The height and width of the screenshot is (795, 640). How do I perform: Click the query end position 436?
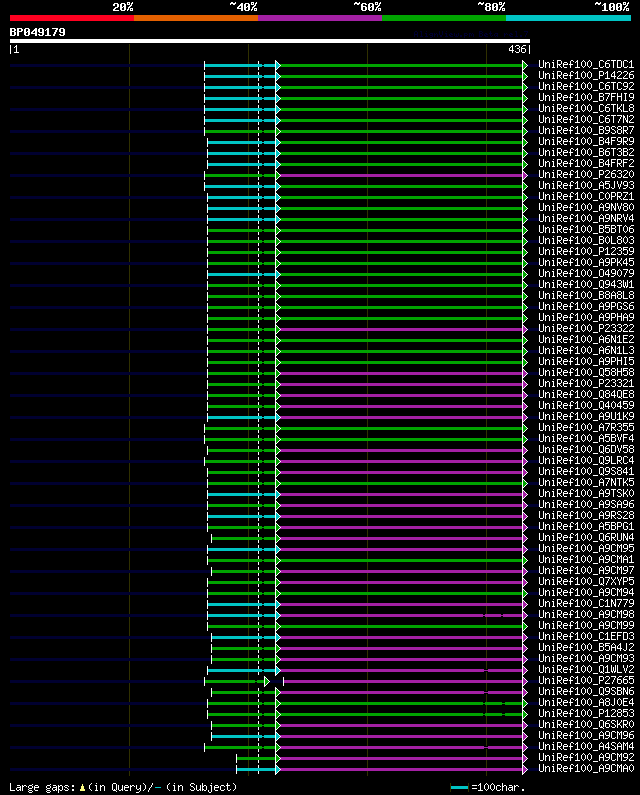tap(517, 49)
